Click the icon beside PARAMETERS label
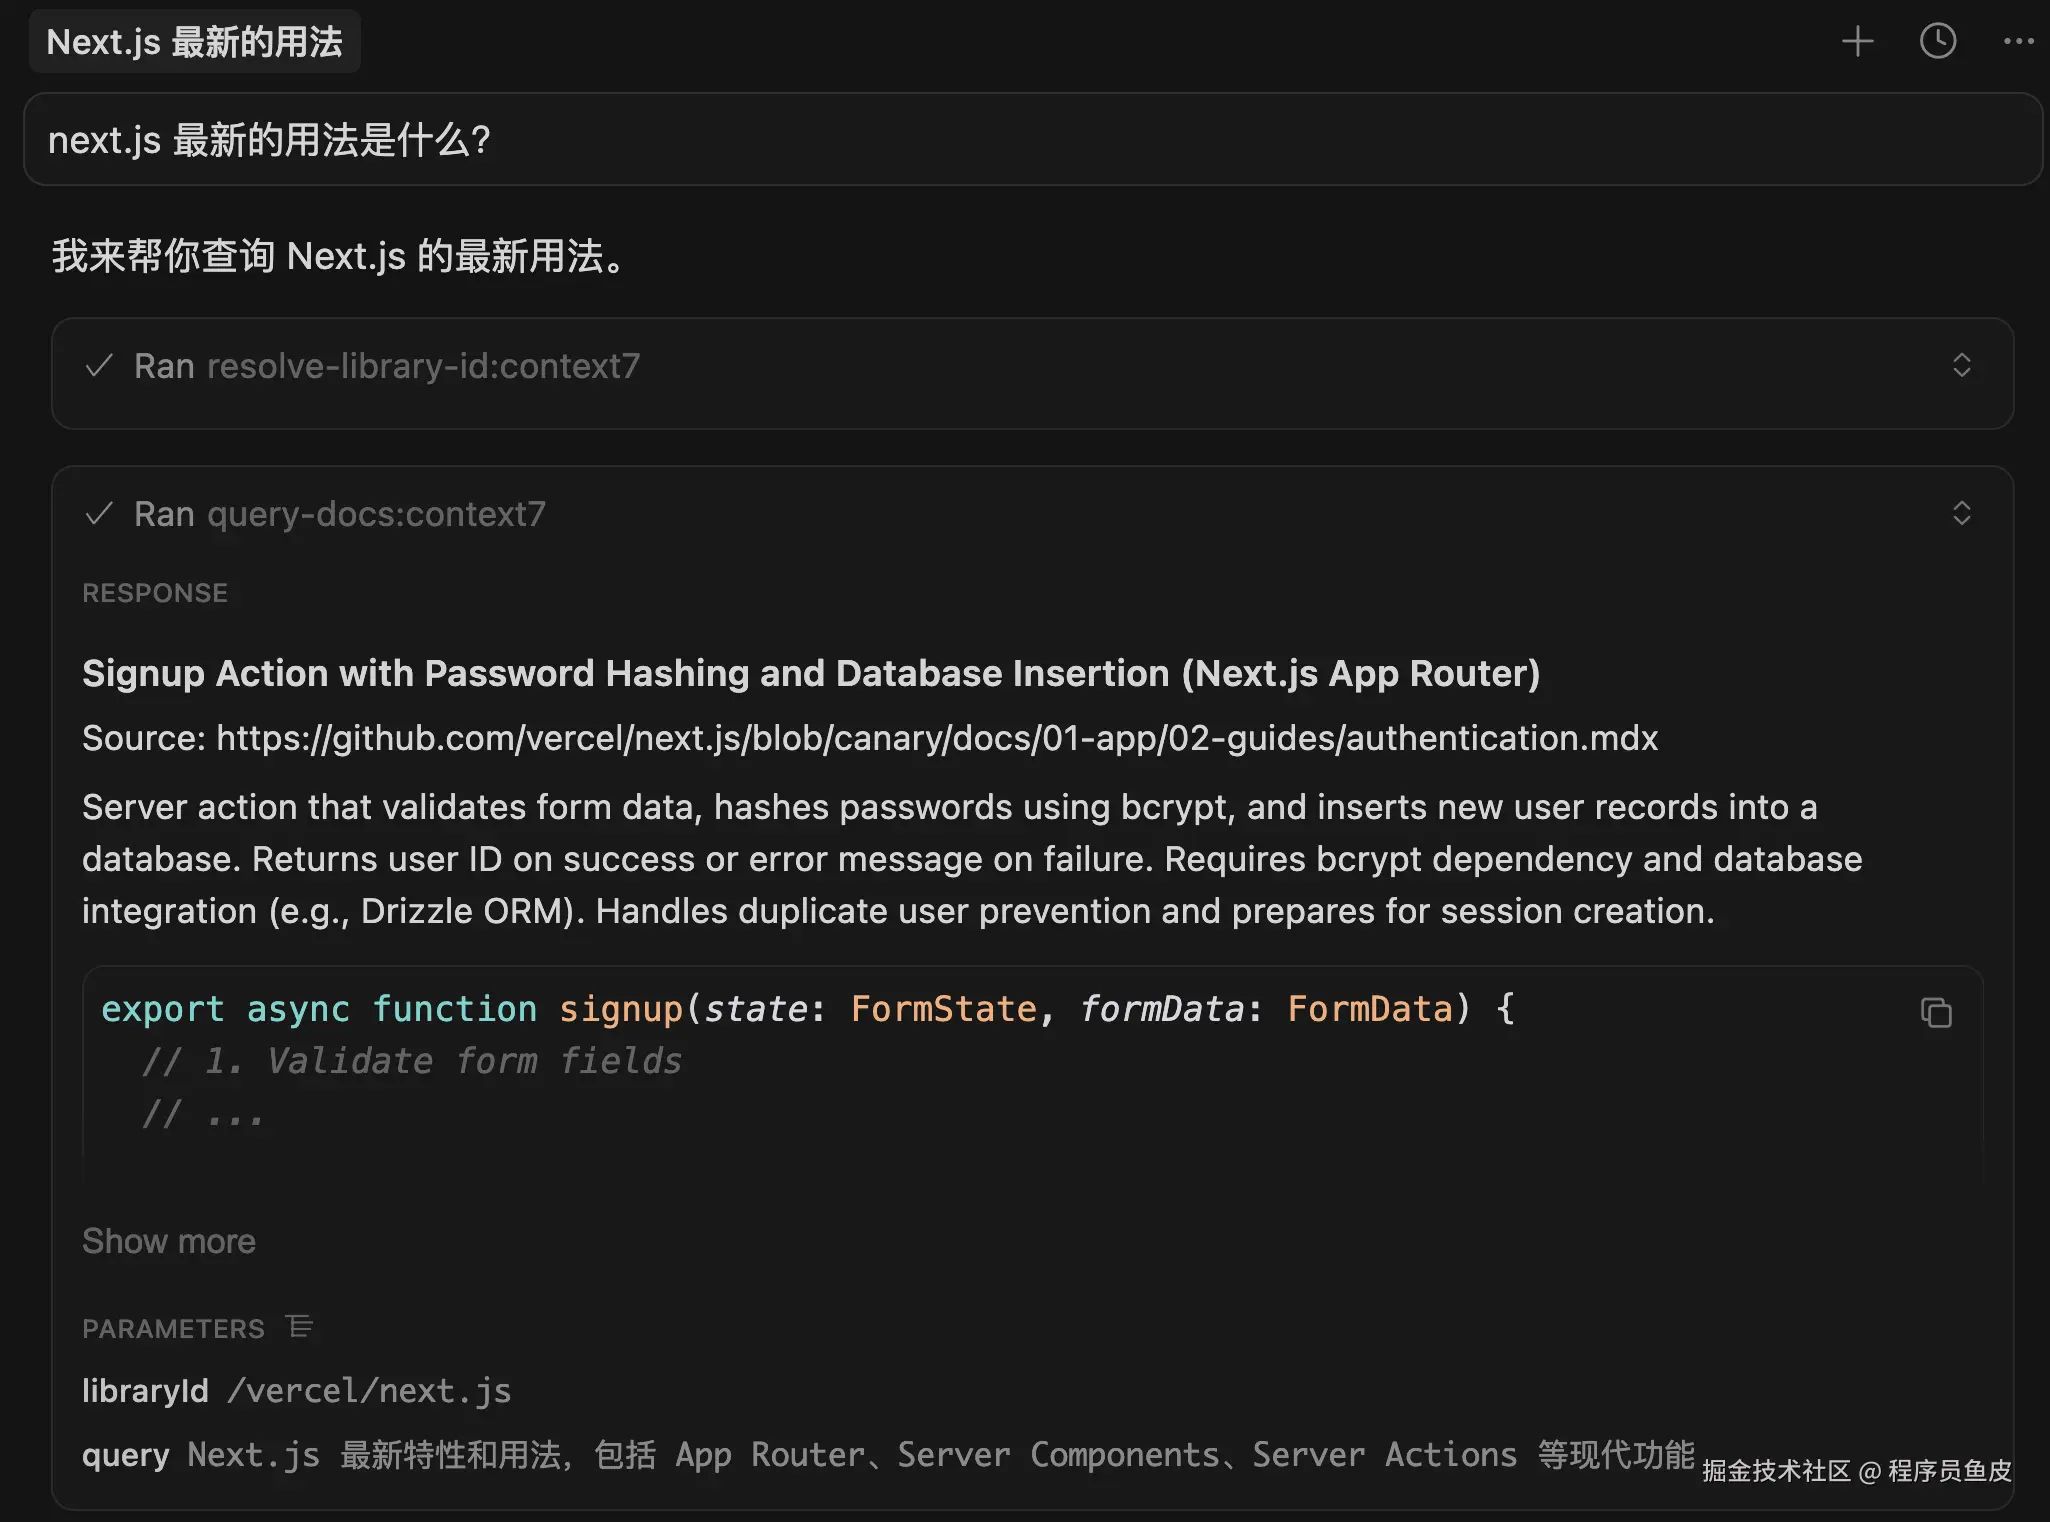The width and height of the screenshot is (2050, 1522). 299,1327
